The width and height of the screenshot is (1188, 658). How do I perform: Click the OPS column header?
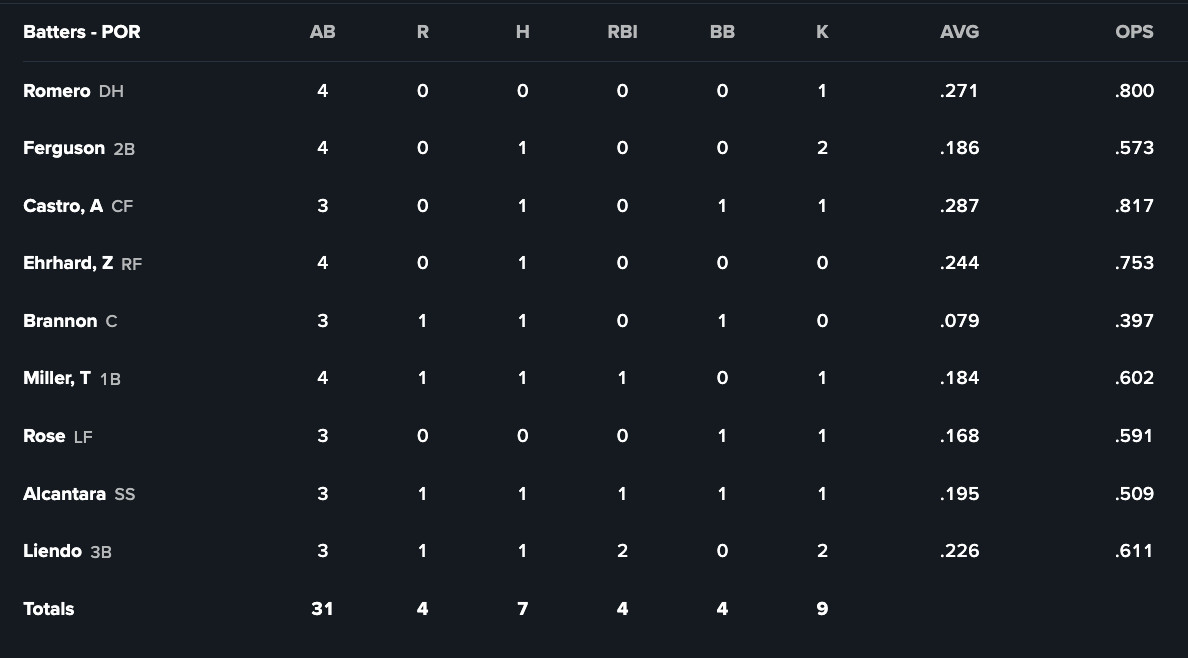1134,32
